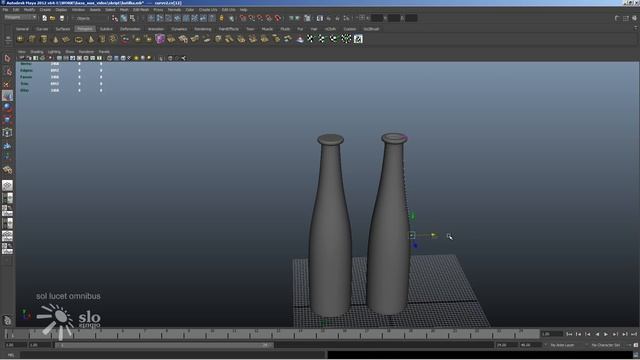This screenshot has width=640, height=360.
Task: Create a polygon plane from the shelf
Action: coord(67,39)
